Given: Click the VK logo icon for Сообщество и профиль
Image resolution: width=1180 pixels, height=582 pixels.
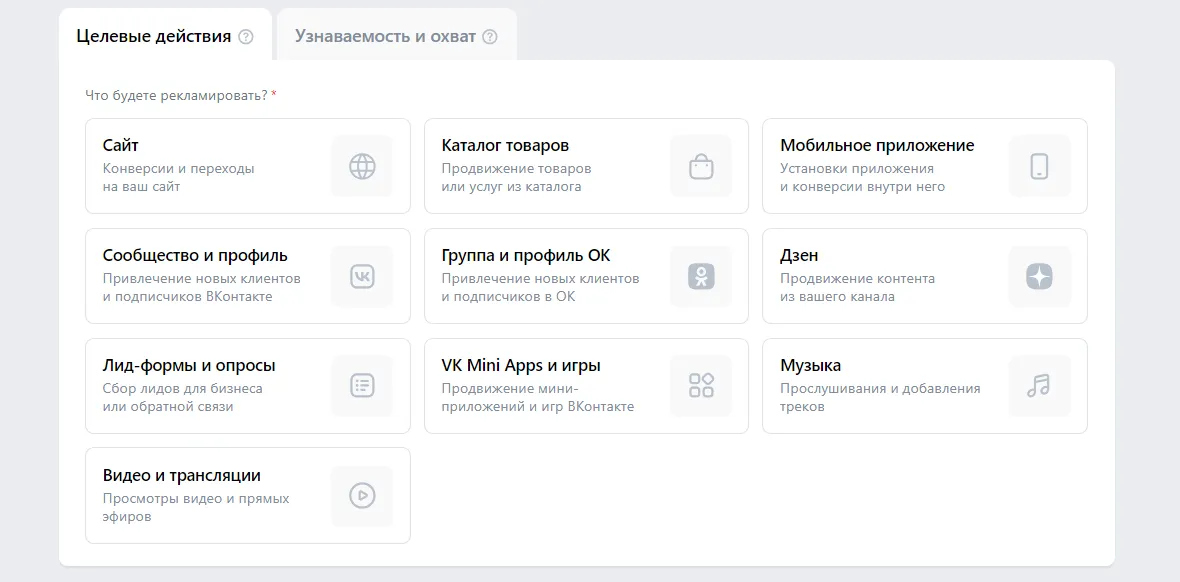Looking at the screenshot, I should [362, 276].
